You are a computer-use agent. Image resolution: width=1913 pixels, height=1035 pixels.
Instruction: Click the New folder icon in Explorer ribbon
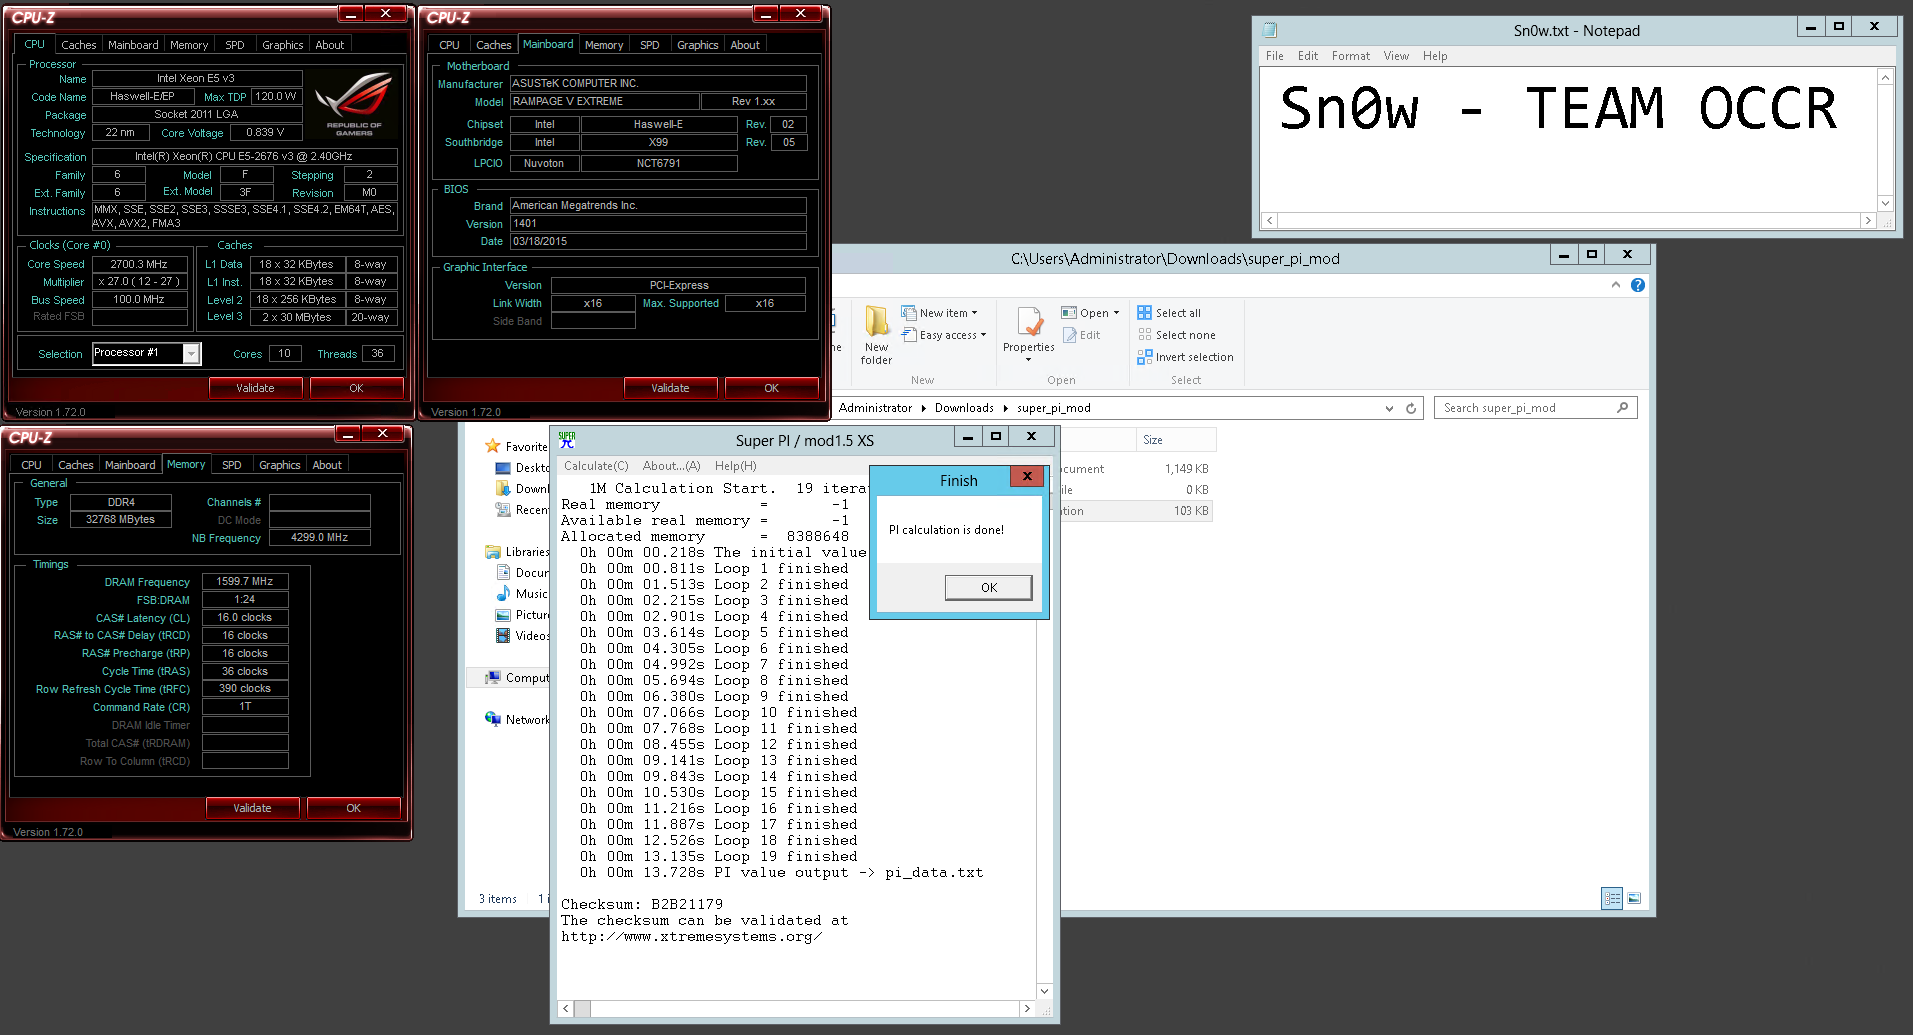click(x=876, y=322)
